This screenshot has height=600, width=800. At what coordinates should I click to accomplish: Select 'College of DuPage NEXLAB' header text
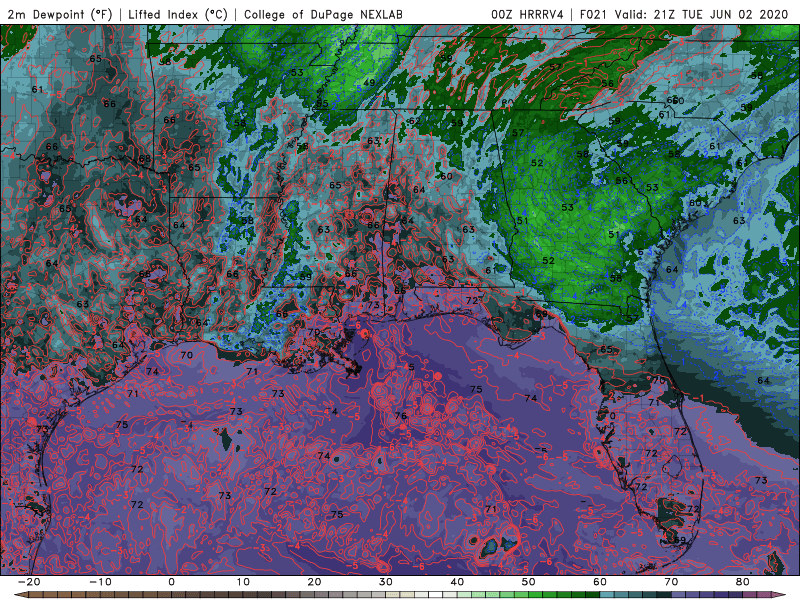click(323, 14)
